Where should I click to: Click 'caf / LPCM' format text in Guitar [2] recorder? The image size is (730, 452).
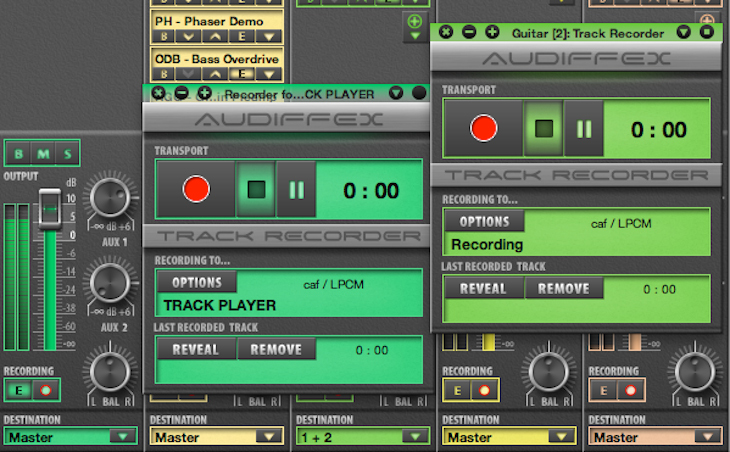coord(621,224)
